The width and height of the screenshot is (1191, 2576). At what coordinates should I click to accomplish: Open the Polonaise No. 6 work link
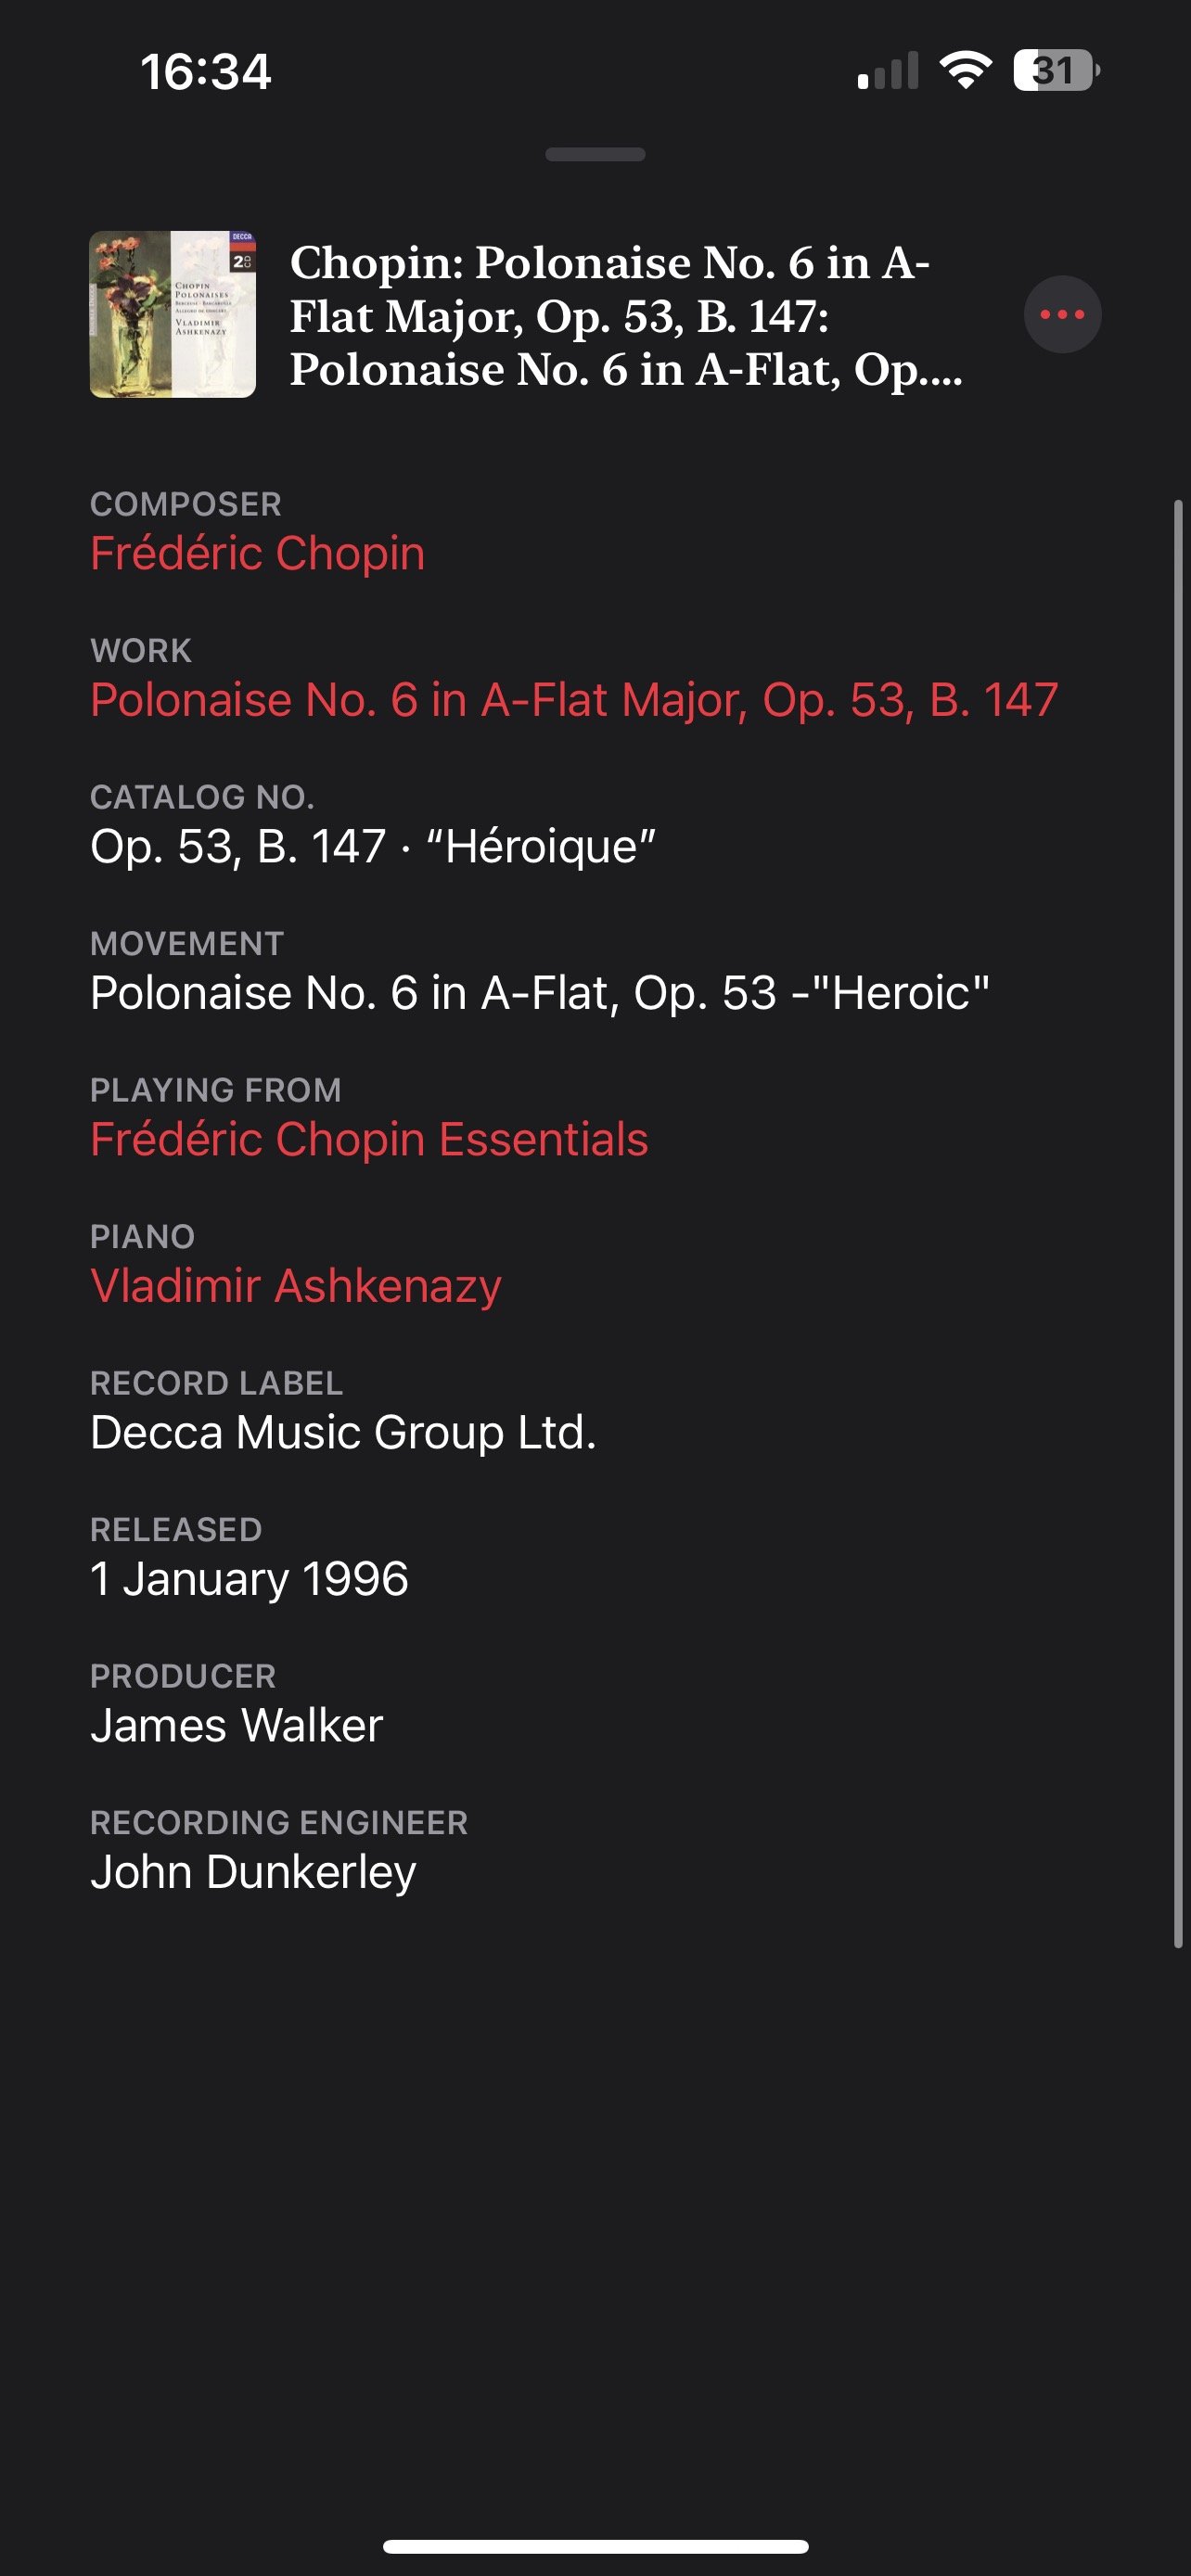coord(574,699)
